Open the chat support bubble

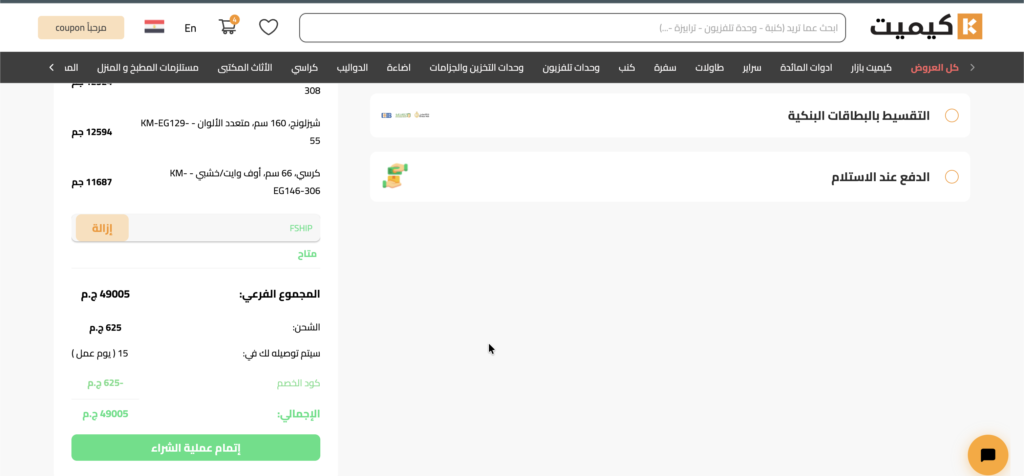[987, 454]
